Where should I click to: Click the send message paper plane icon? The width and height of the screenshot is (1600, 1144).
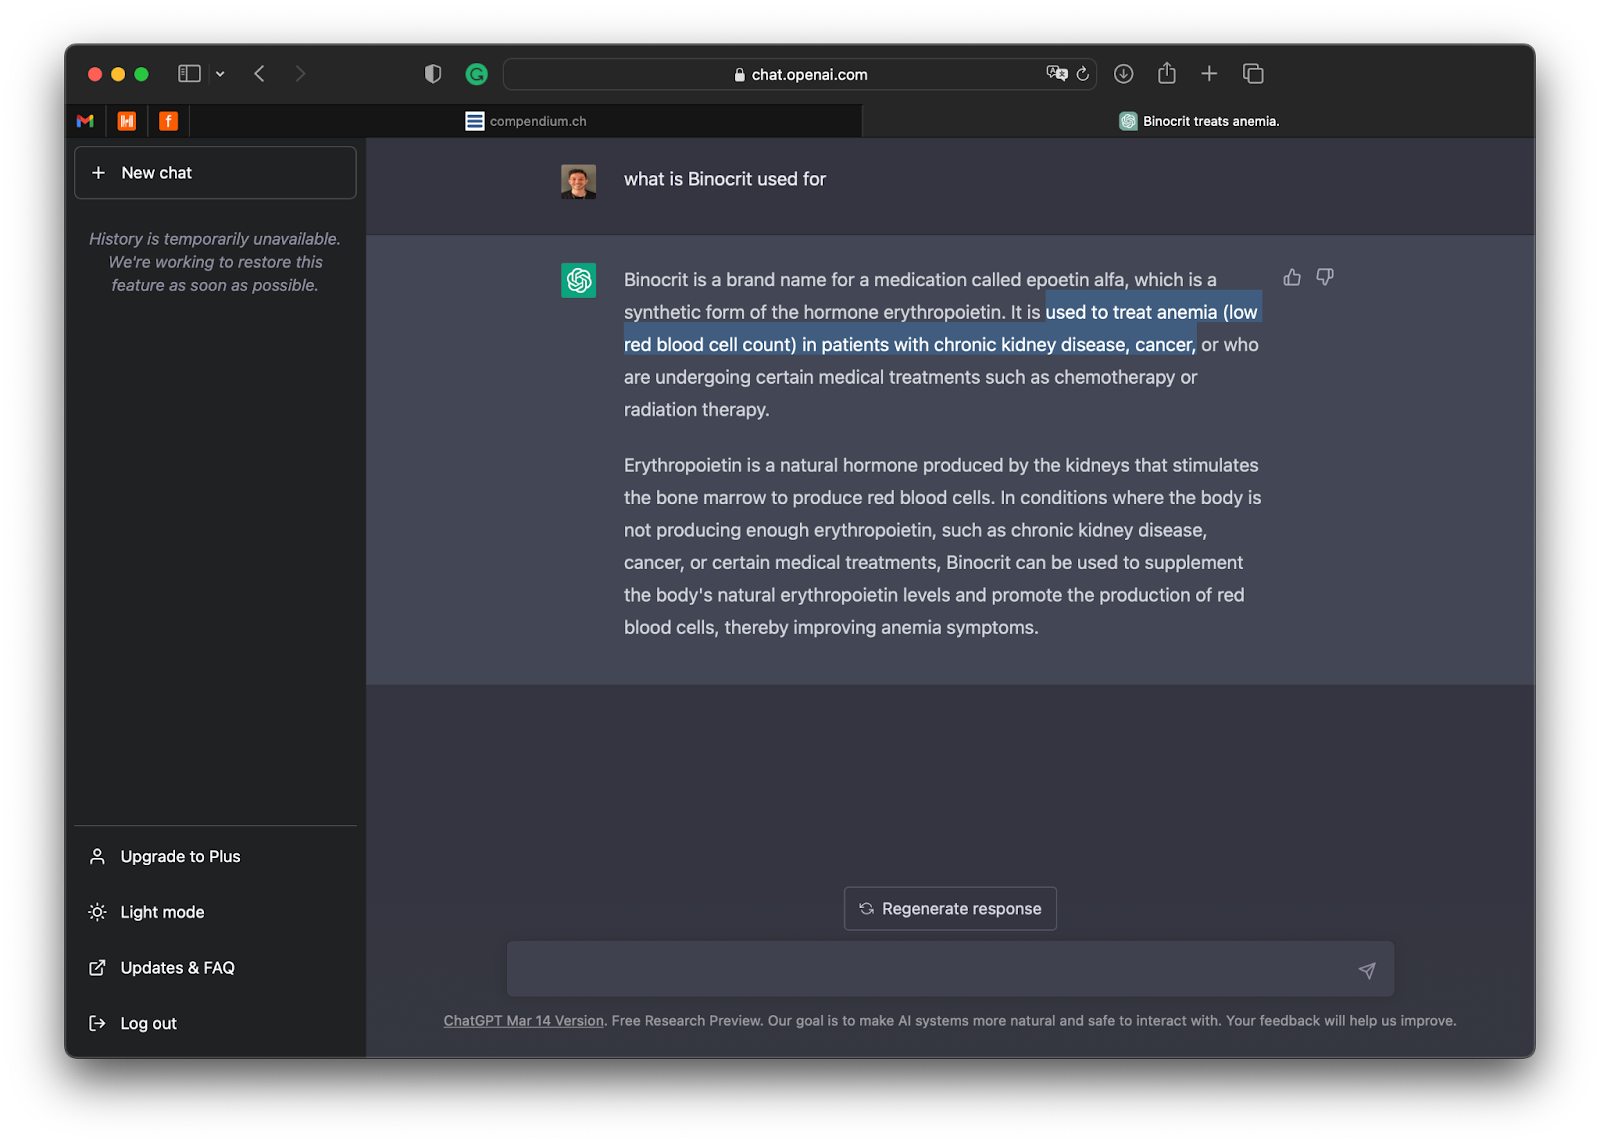[1367, 970]
